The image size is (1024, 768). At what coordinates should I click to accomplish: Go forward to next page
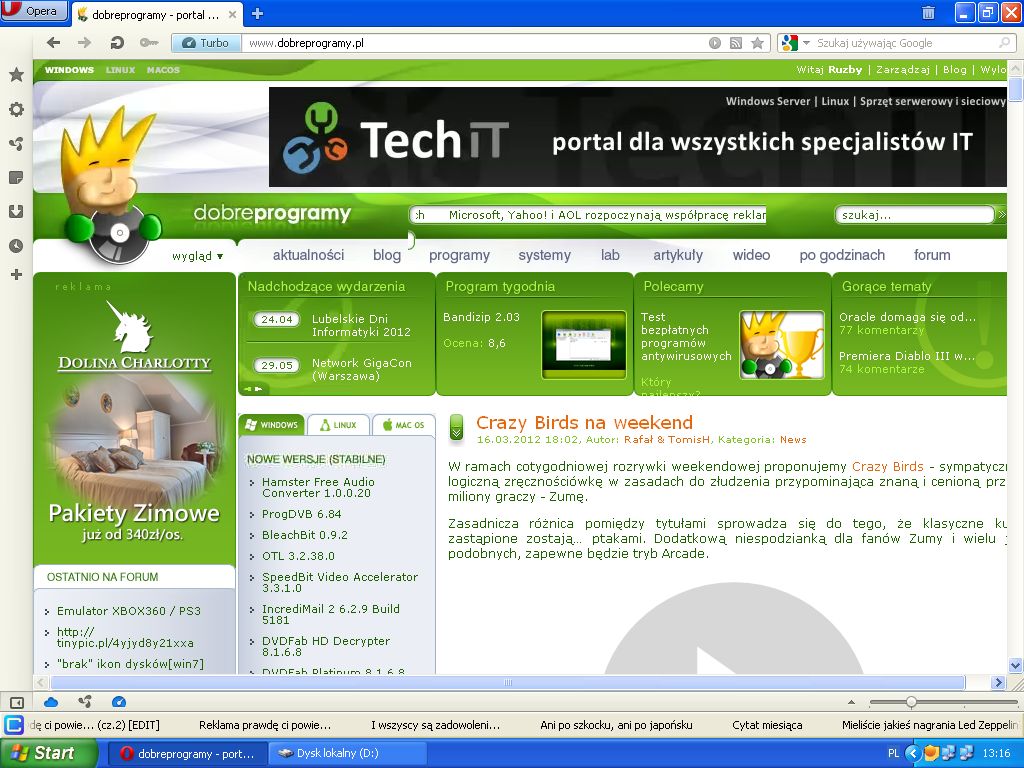(x=85, y=43)
